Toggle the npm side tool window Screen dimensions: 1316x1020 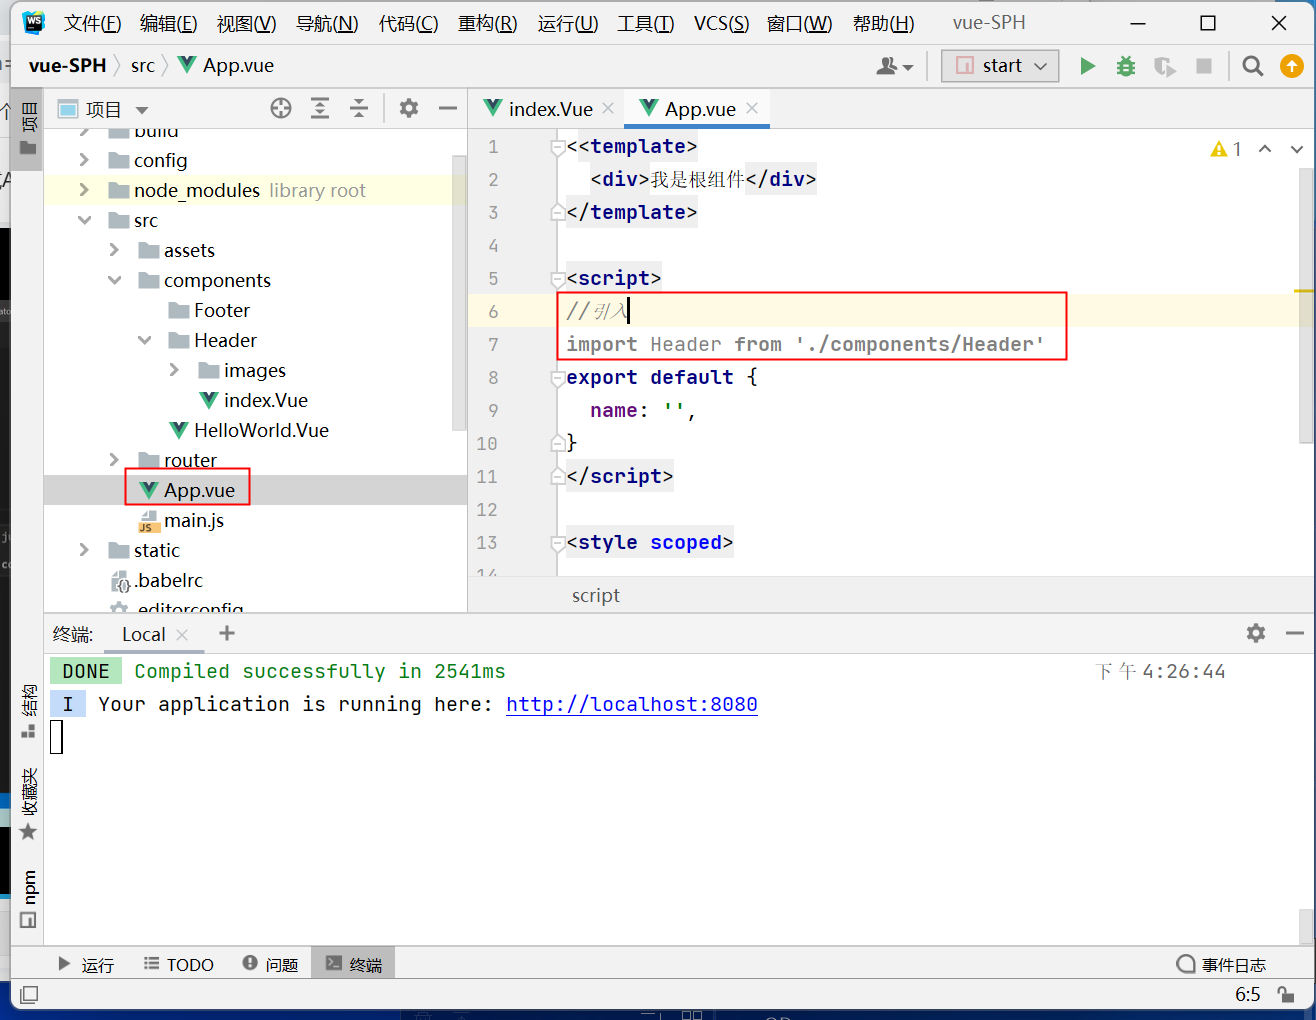coord(28,899)
